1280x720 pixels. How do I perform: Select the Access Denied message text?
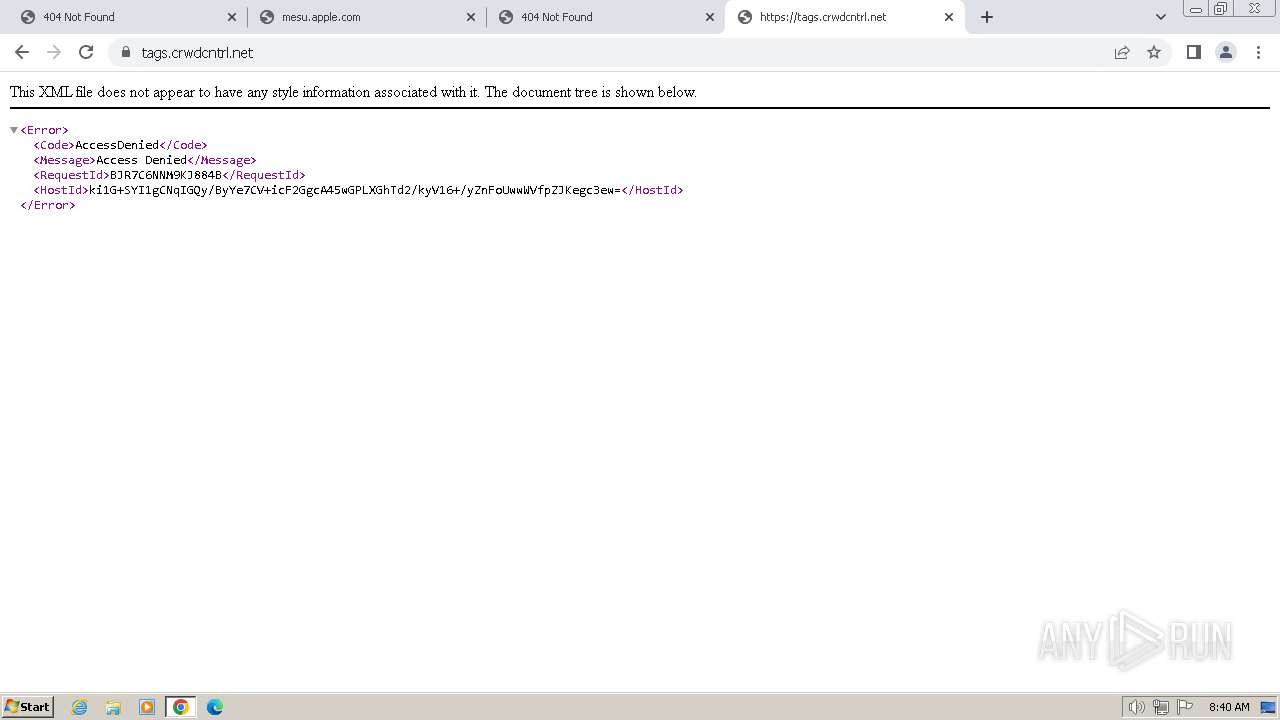pyautogui.click(x=142, y=160)
